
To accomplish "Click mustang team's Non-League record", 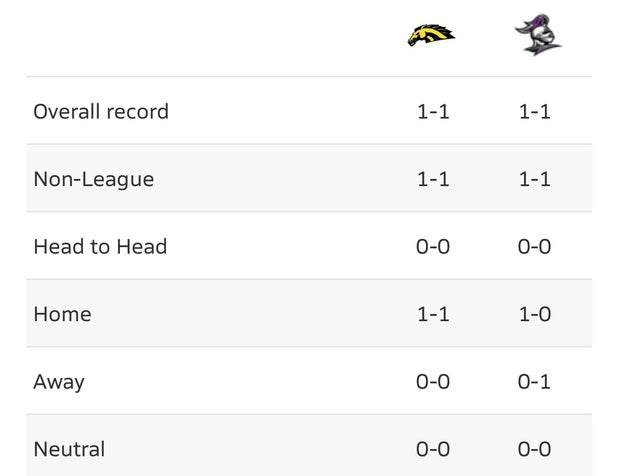I will tap(433, 179).
